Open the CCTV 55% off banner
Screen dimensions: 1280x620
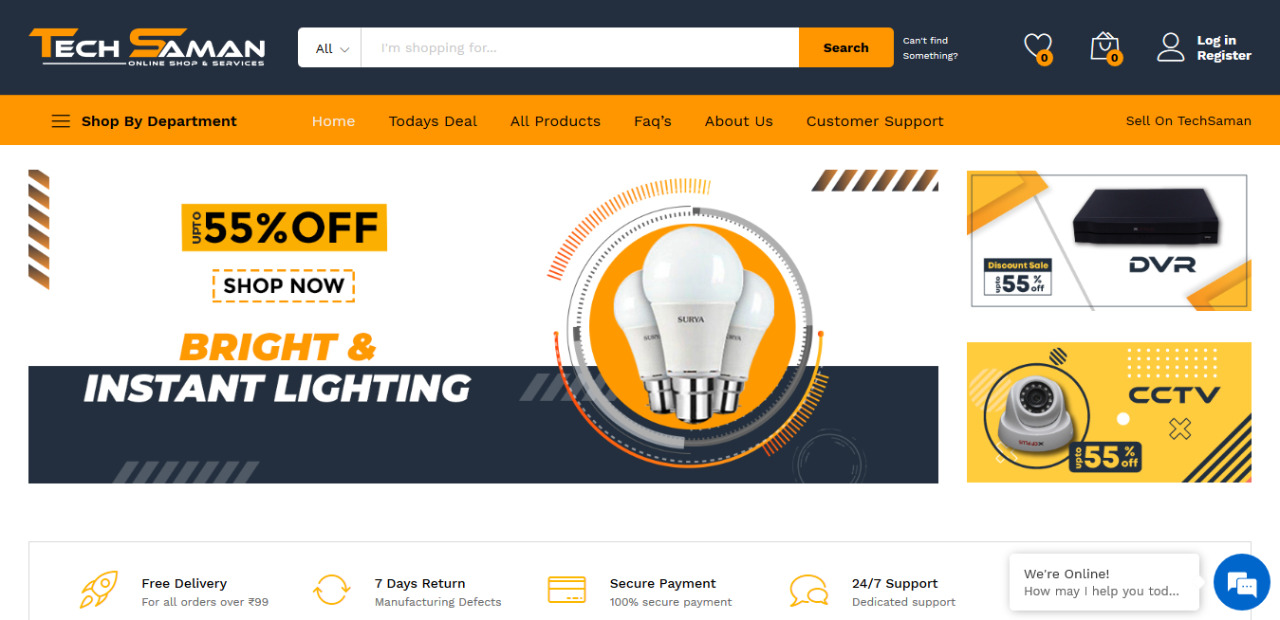1109,412
